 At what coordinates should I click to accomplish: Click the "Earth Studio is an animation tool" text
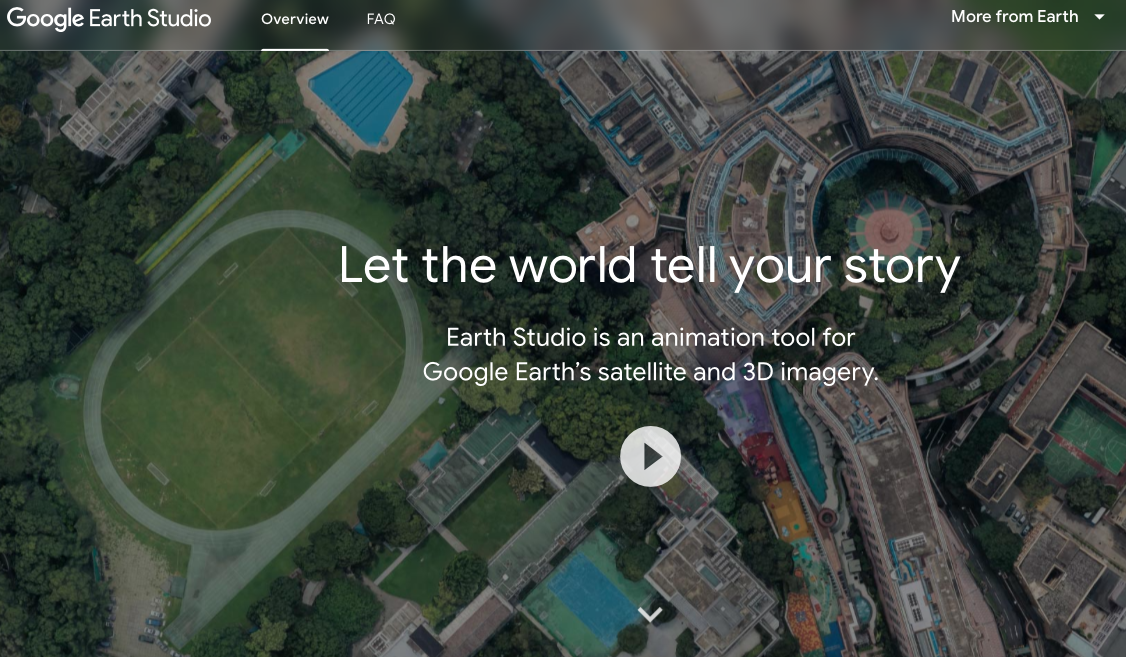coord(650,337)
